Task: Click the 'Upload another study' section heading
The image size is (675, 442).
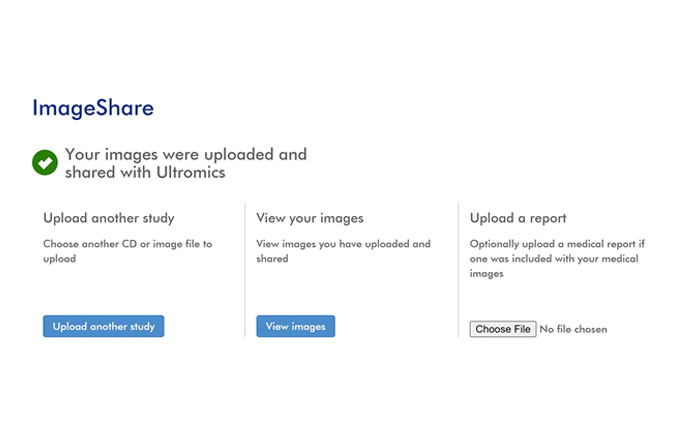Action: pos(109,218)
